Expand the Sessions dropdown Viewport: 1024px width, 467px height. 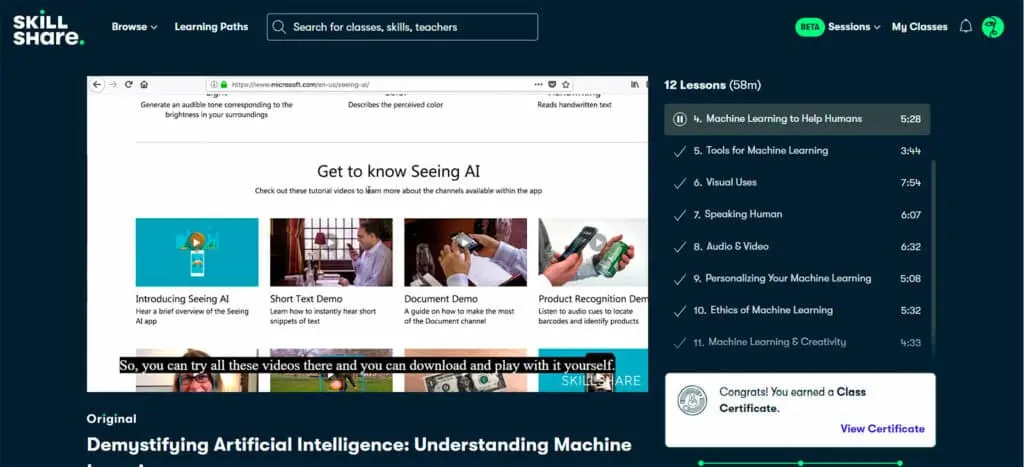[854, 27]
